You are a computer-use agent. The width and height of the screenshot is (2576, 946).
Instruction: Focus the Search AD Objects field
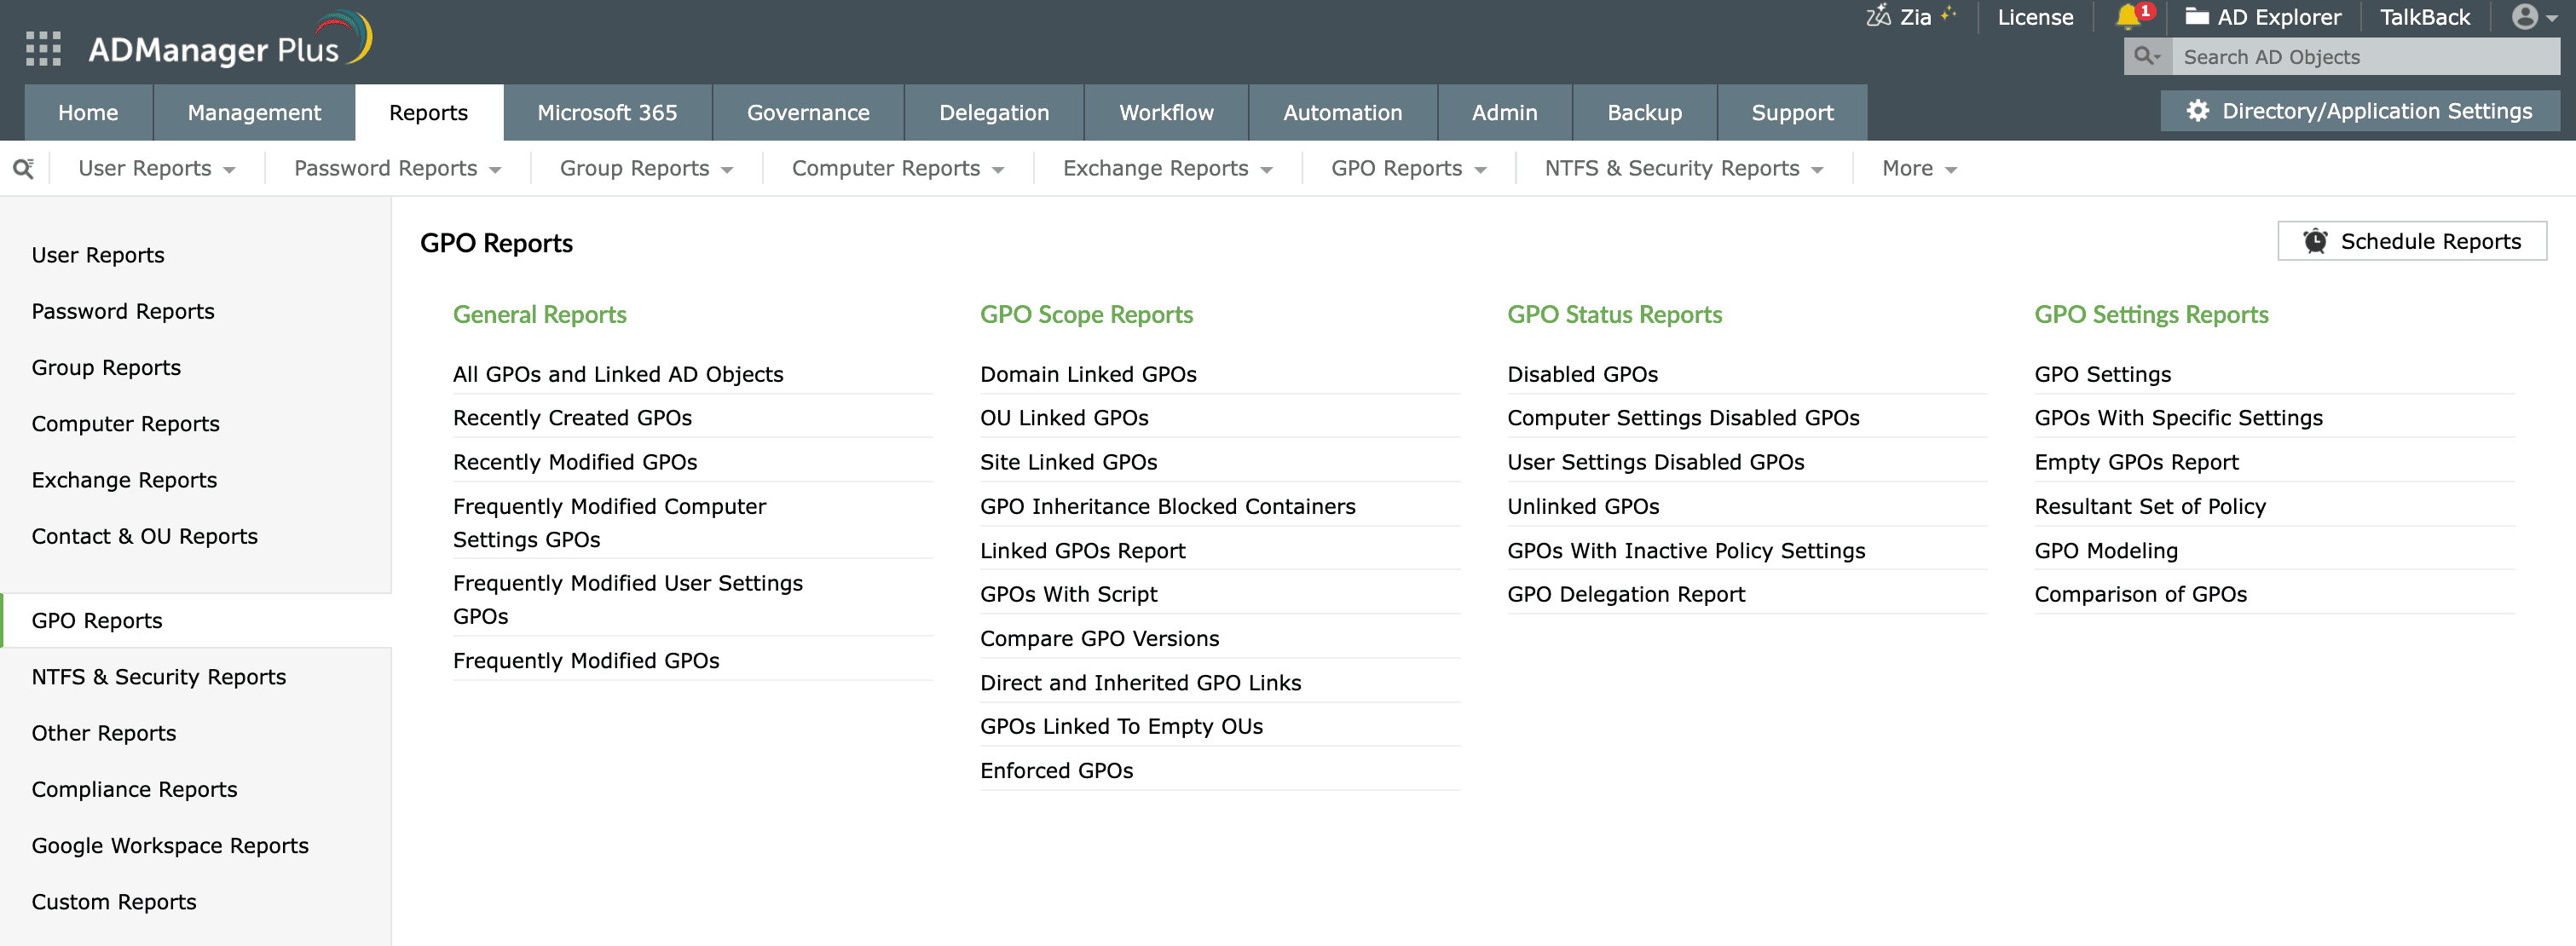(2366, 57)
